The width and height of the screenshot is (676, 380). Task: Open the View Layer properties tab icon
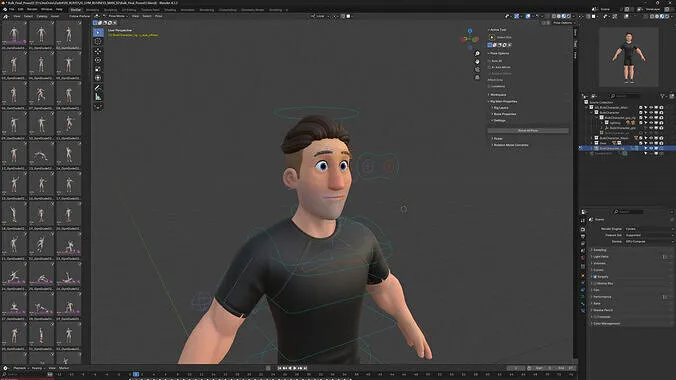click(x=583, y=244)
